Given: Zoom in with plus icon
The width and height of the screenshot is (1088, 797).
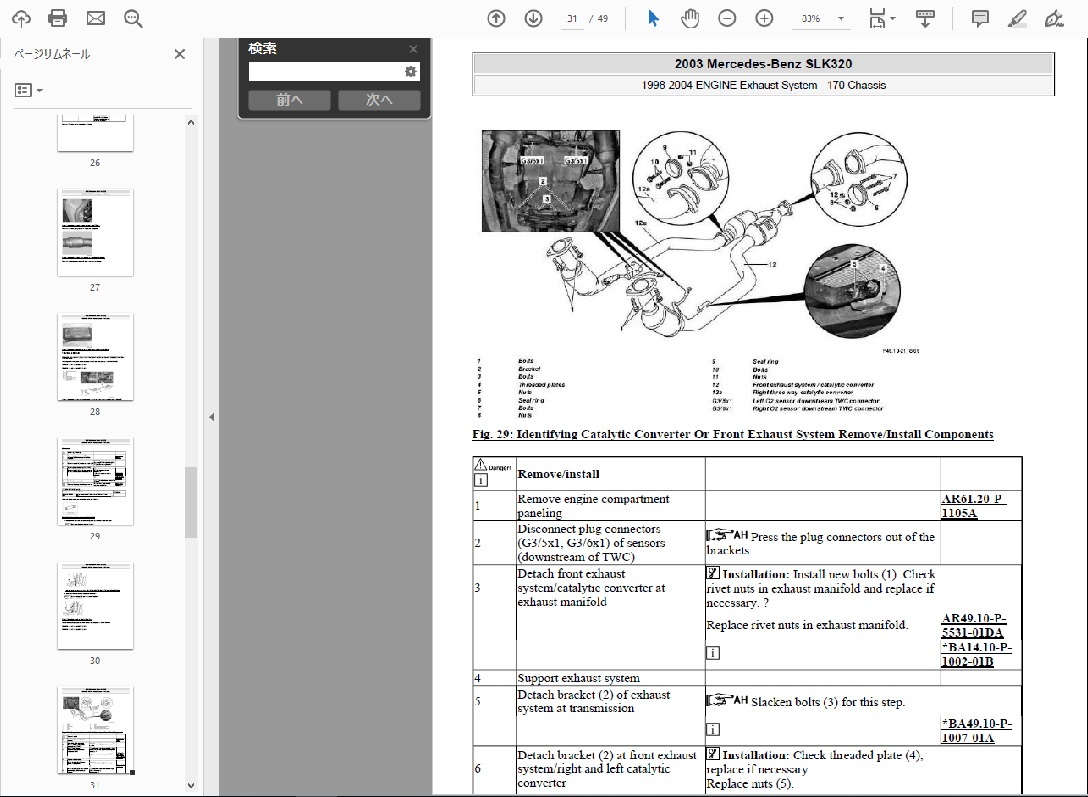Looking at the screenshot, I should pos(764,18).
